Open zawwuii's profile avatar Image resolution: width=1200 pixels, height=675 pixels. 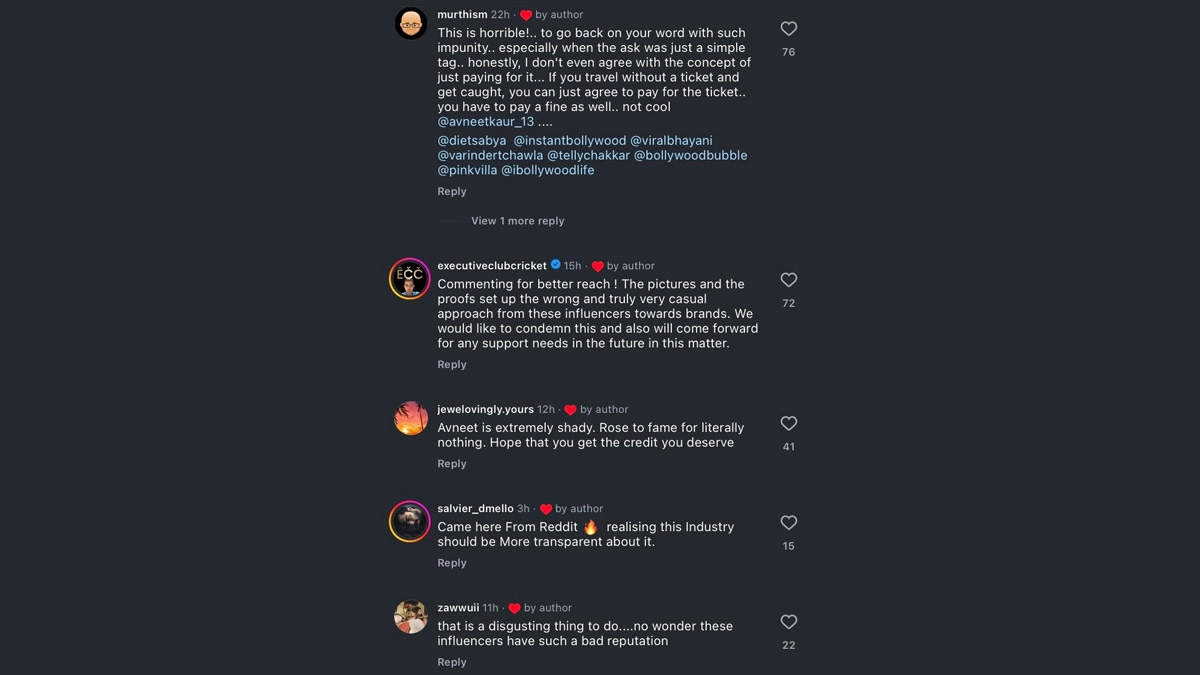pyautogui.click(x=410, y=617)
